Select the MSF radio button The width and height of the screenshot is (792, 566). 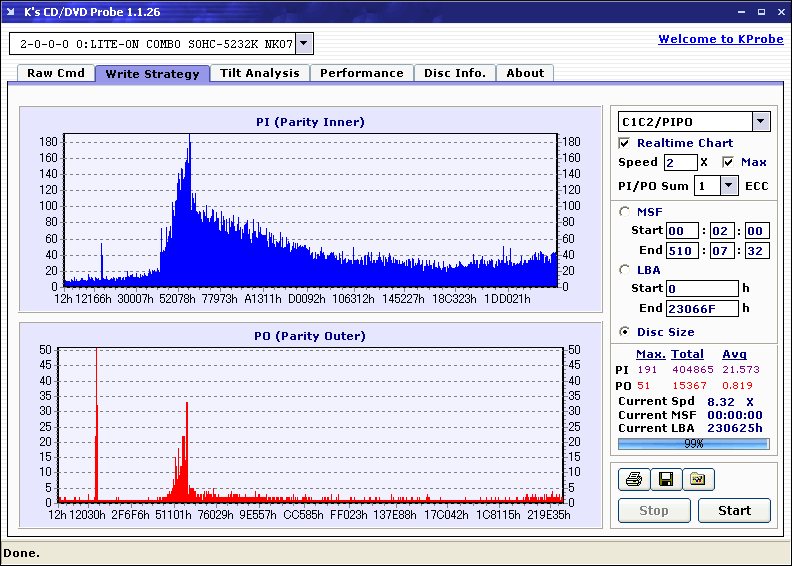pyautogui.click(x=625, y=211)
